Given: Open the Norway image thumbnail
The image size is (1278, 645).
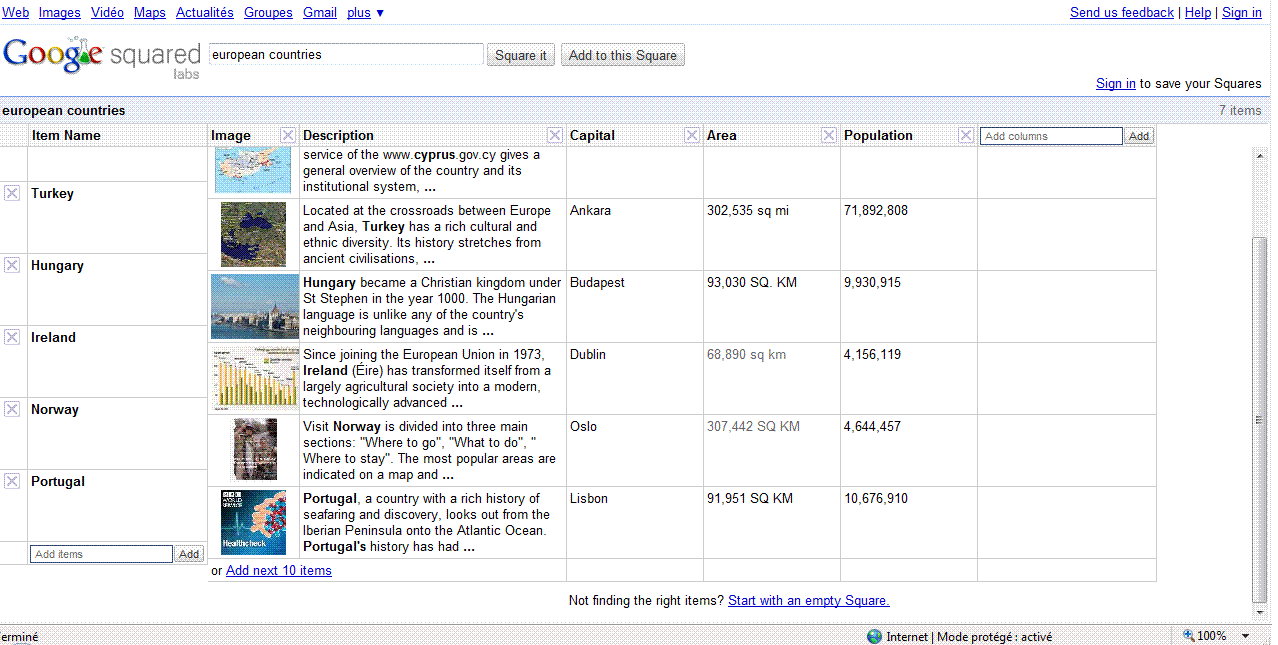Looking at the screenshot, I should coord(255,450).
